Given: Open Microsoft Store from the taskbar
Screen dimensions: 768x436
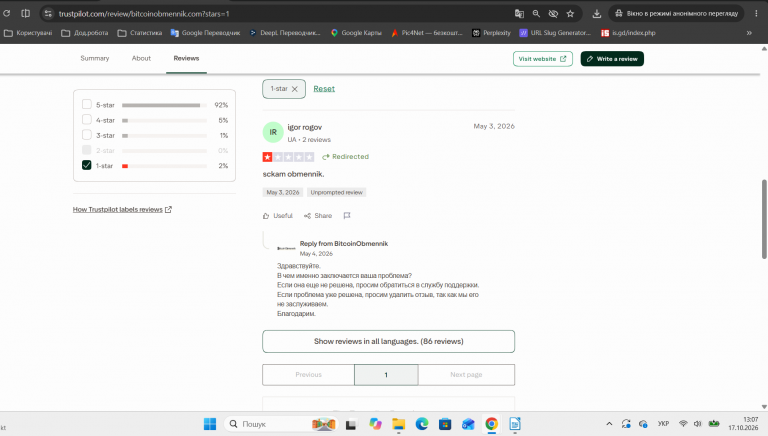Looking at the screenshot, I should pyautogui.click(x=445, y=424).
